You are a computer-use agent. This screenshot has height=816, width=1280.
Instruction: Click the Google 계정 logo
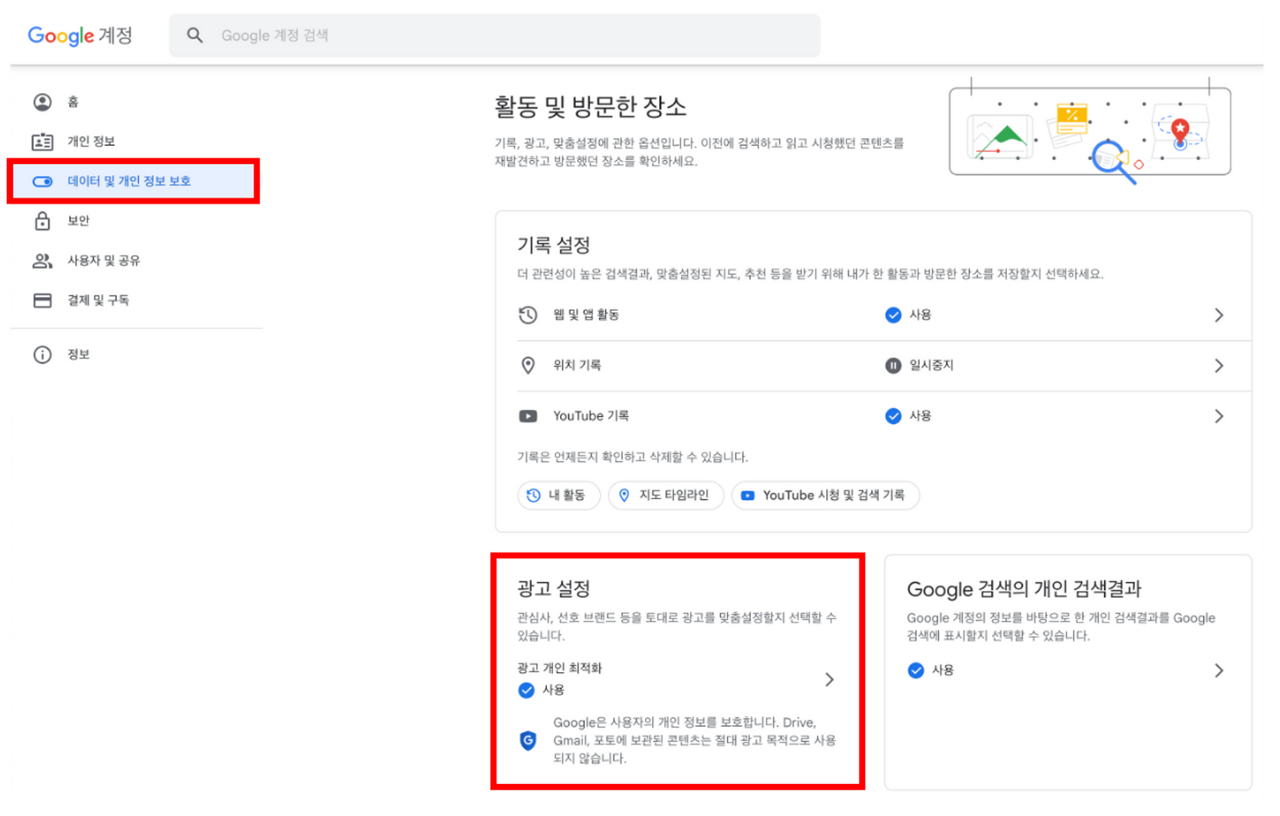point(80,36)
